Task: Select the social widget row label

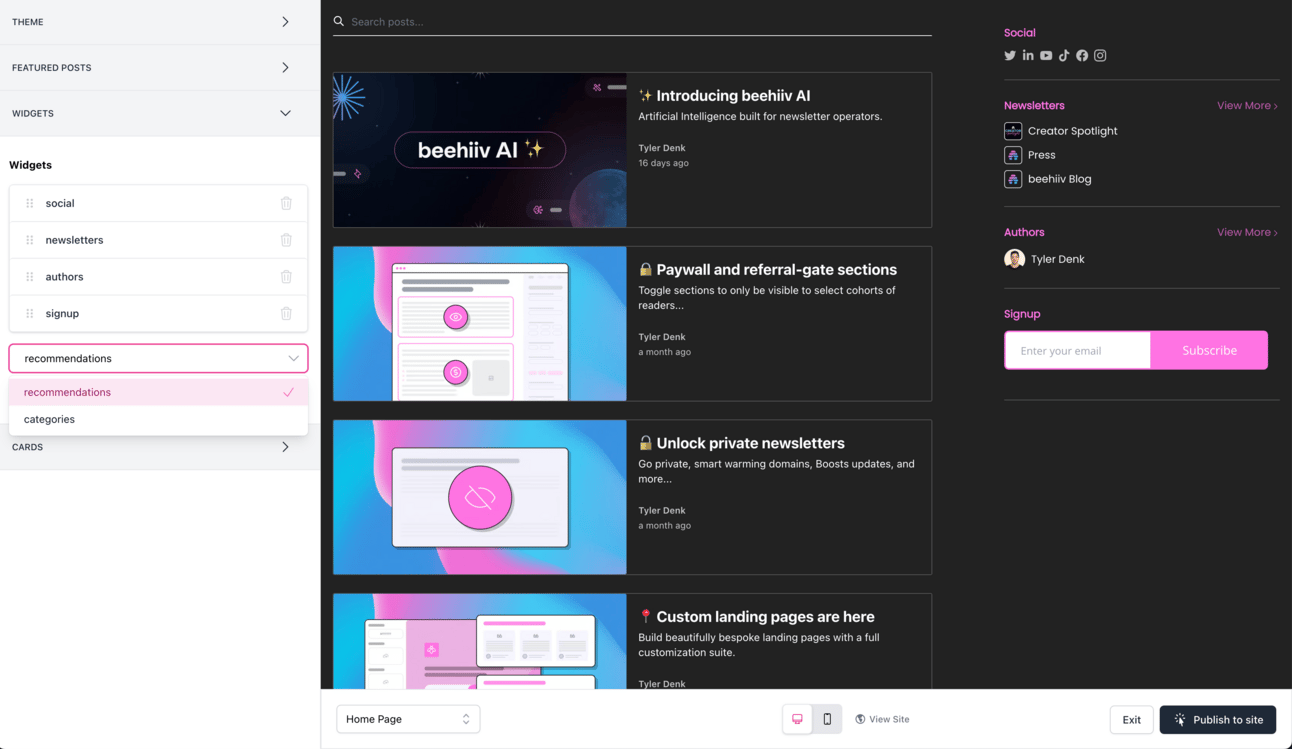Action: click(x=60, y=203)
